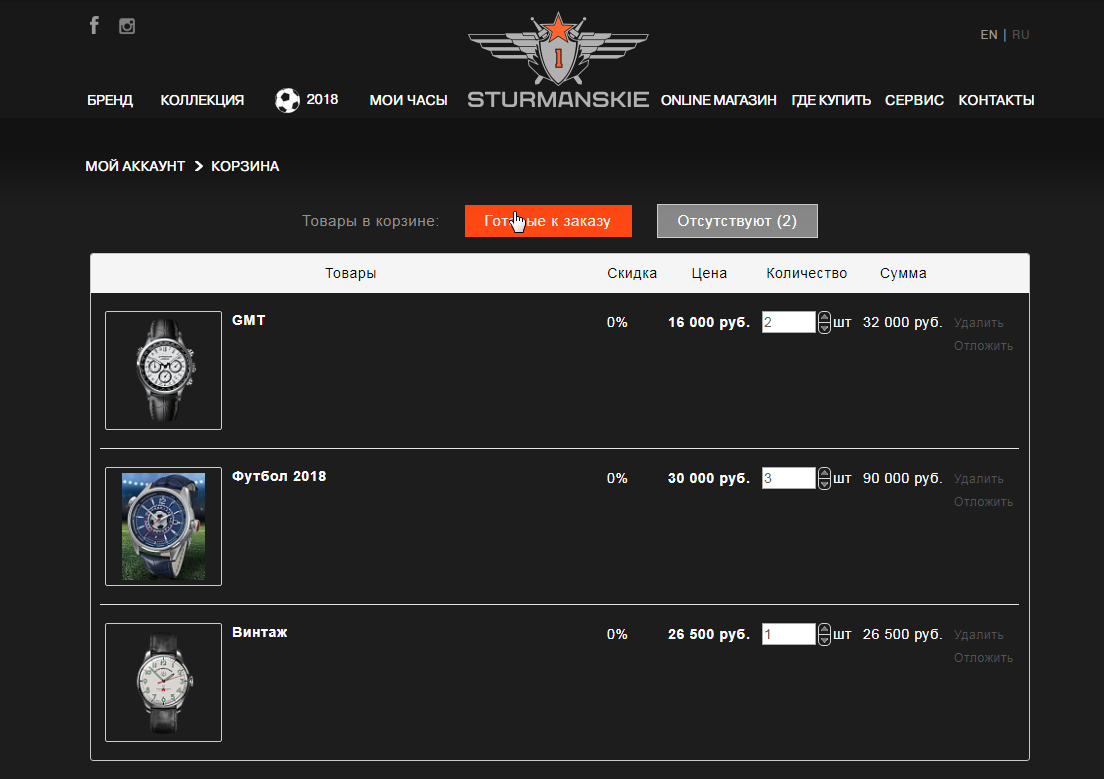The height and width of the screenshot is (779, 1104).
Task: Open the КОЛЛЕКЦИЯ menu item
Action: 202,100
